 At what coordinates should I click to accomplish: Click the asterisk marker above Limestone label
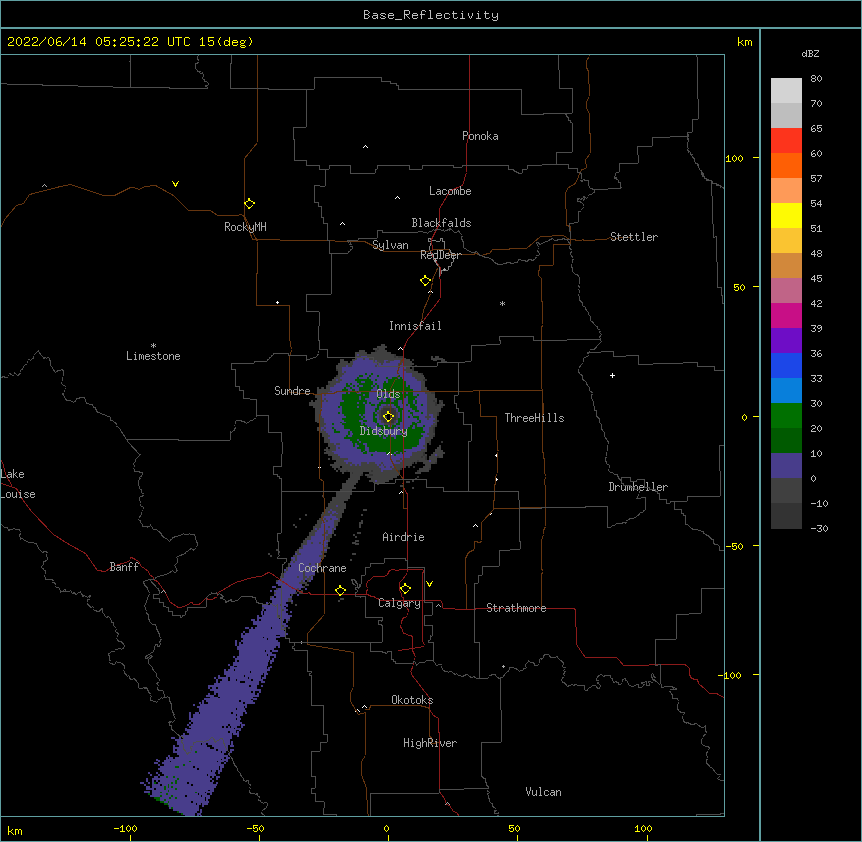pos(153,346)
